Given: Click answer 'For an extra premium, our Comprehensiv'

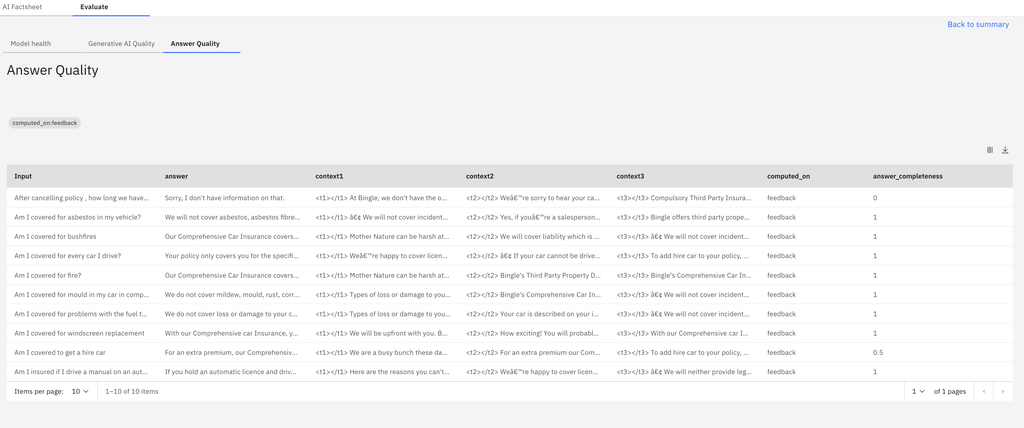Looking at the screenshot, I should tap(232, 352).
